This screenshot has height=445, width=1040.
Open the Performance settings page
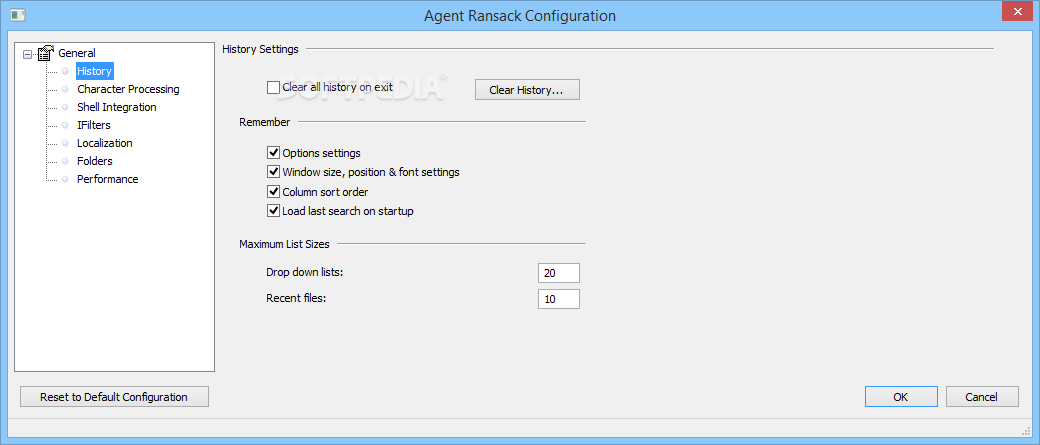click(107, 179)
